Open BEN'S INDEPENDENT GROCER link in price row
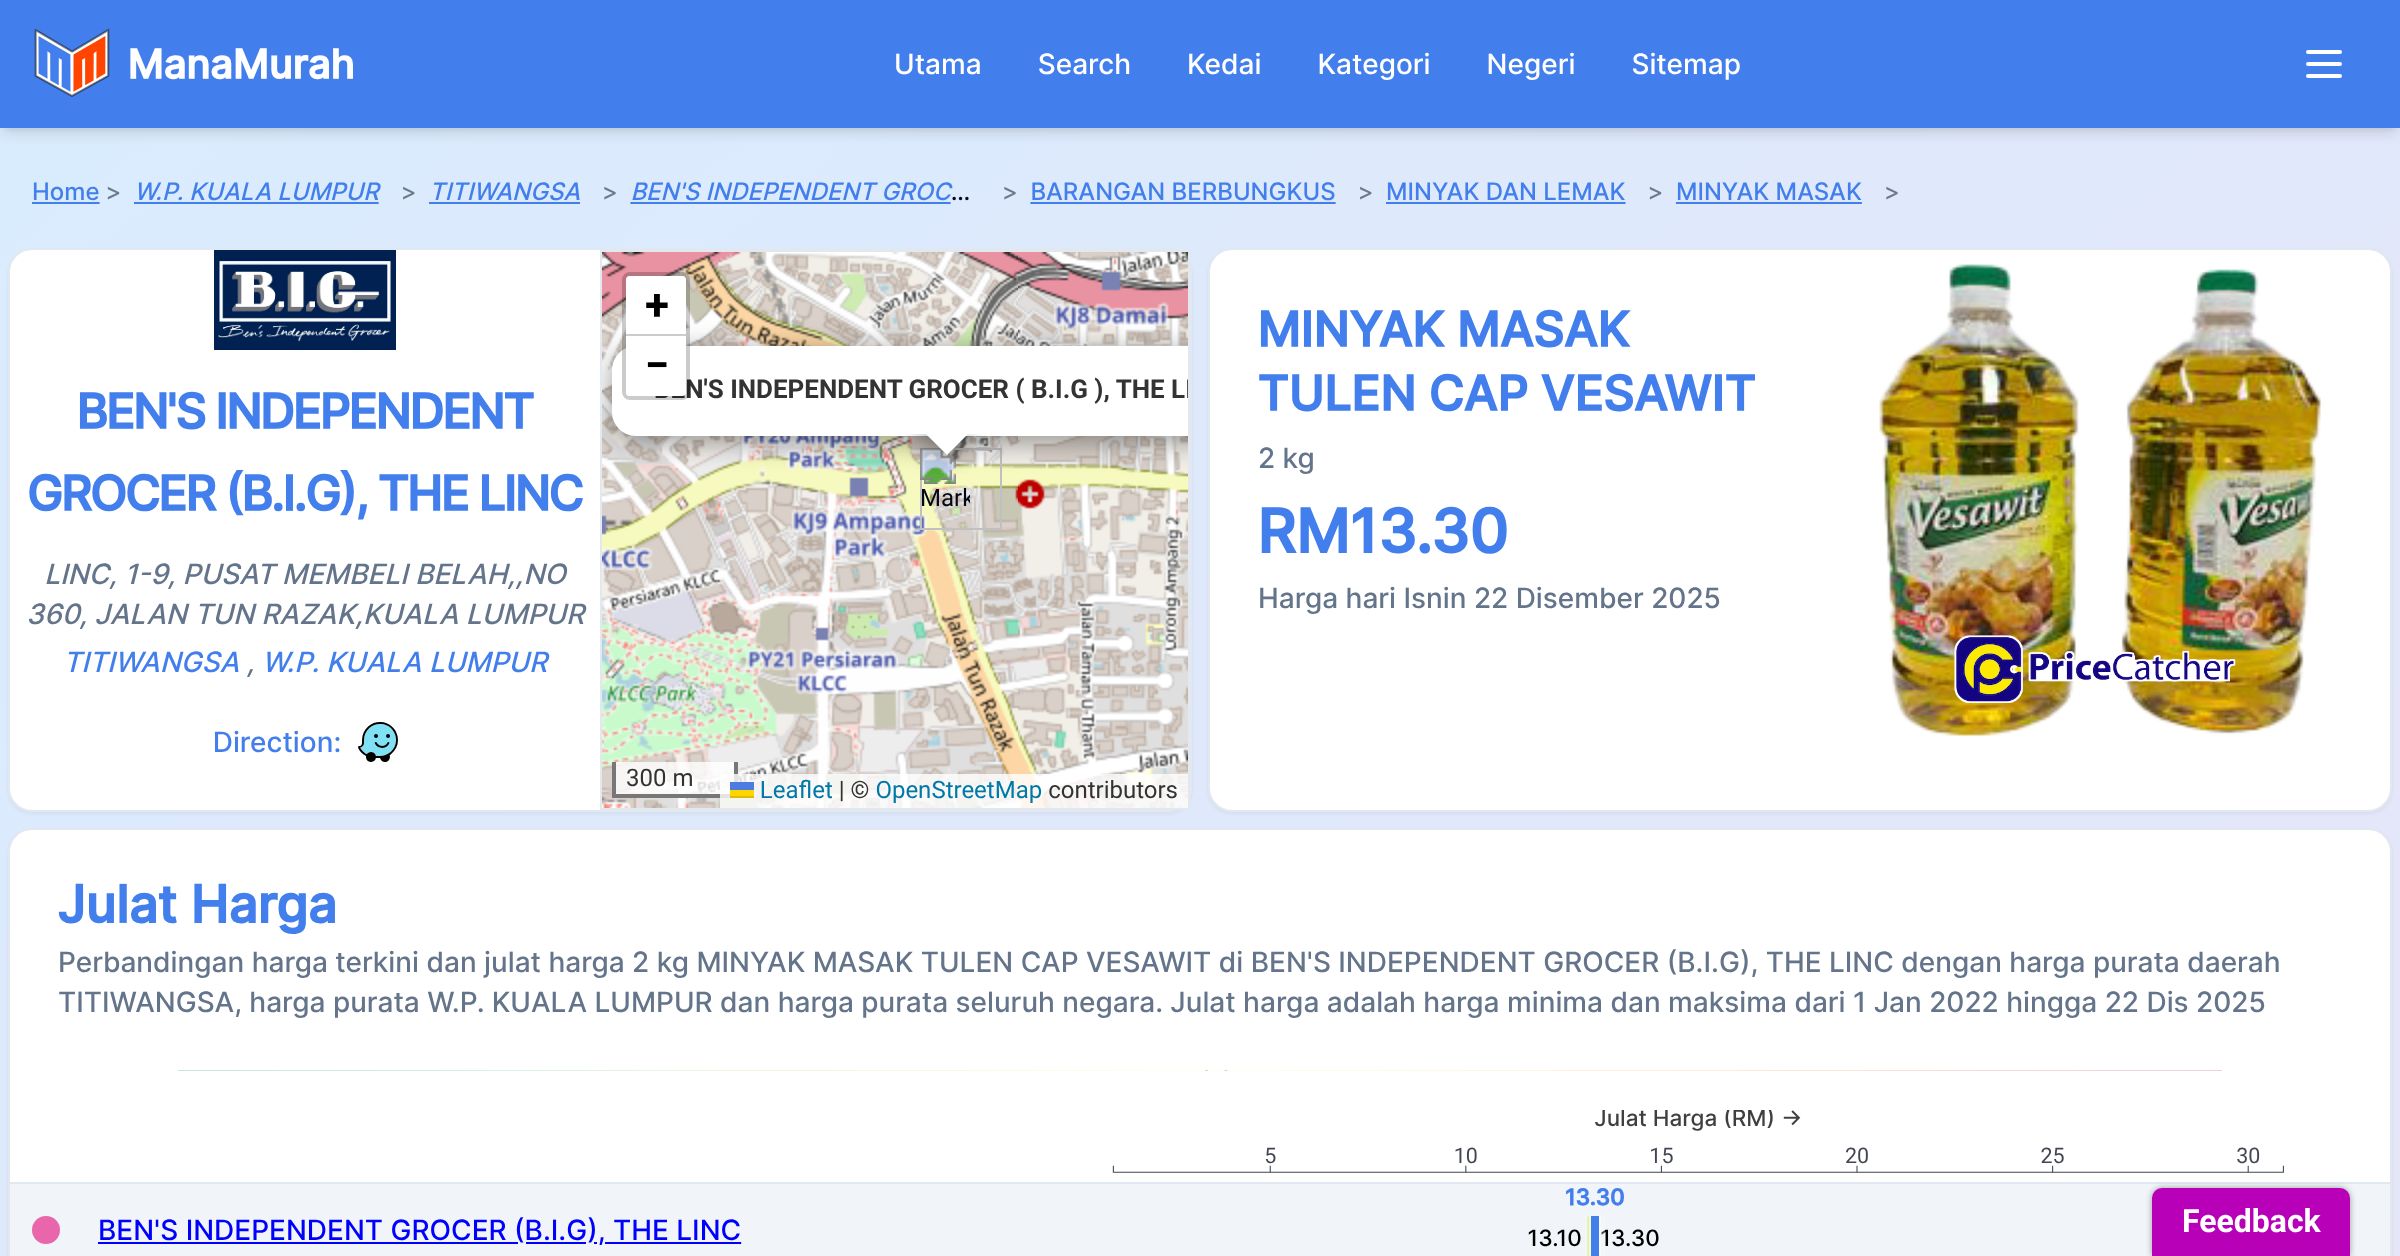Screen dimensions: 2400x1256 point(419,1229)
